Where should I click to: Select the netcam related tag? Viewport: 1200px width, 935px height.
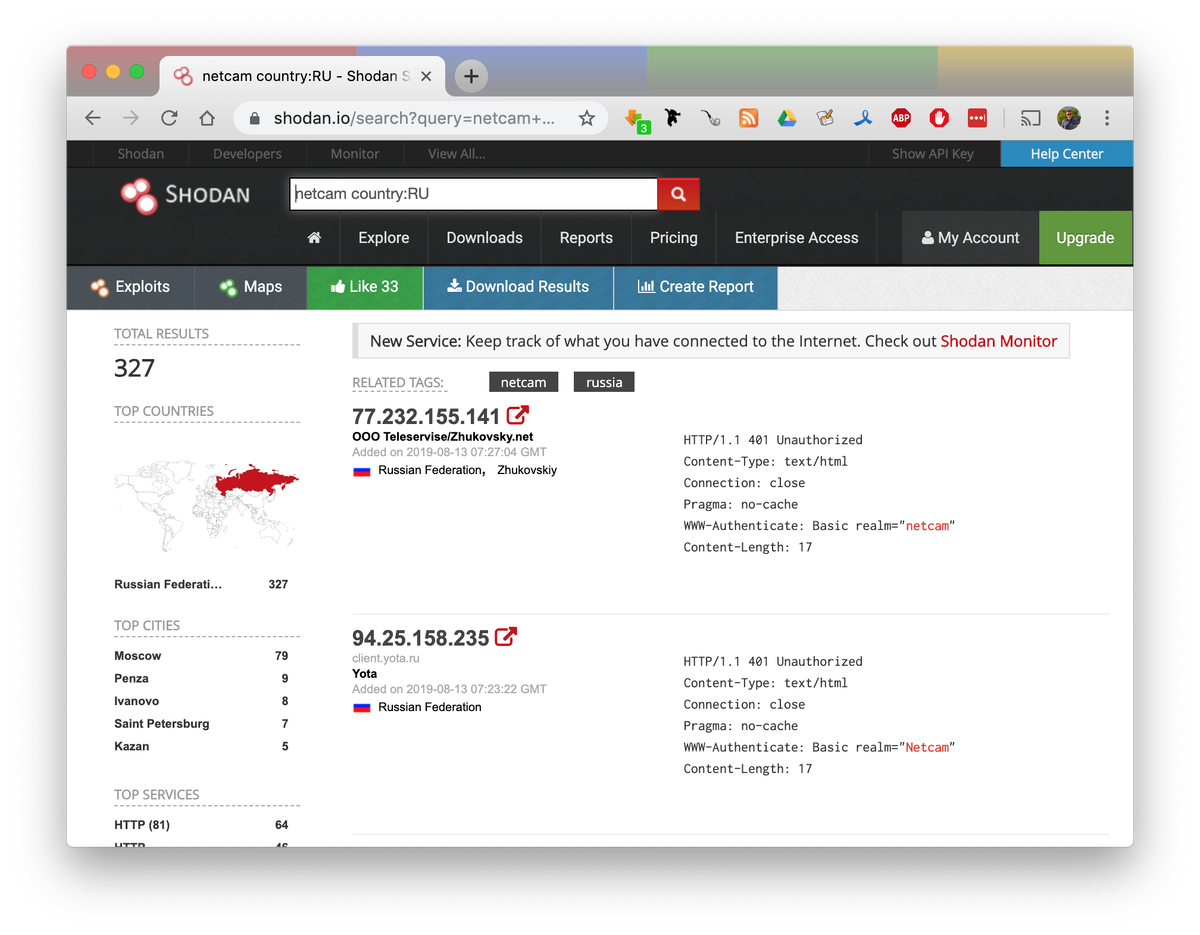tap(524, 382)
